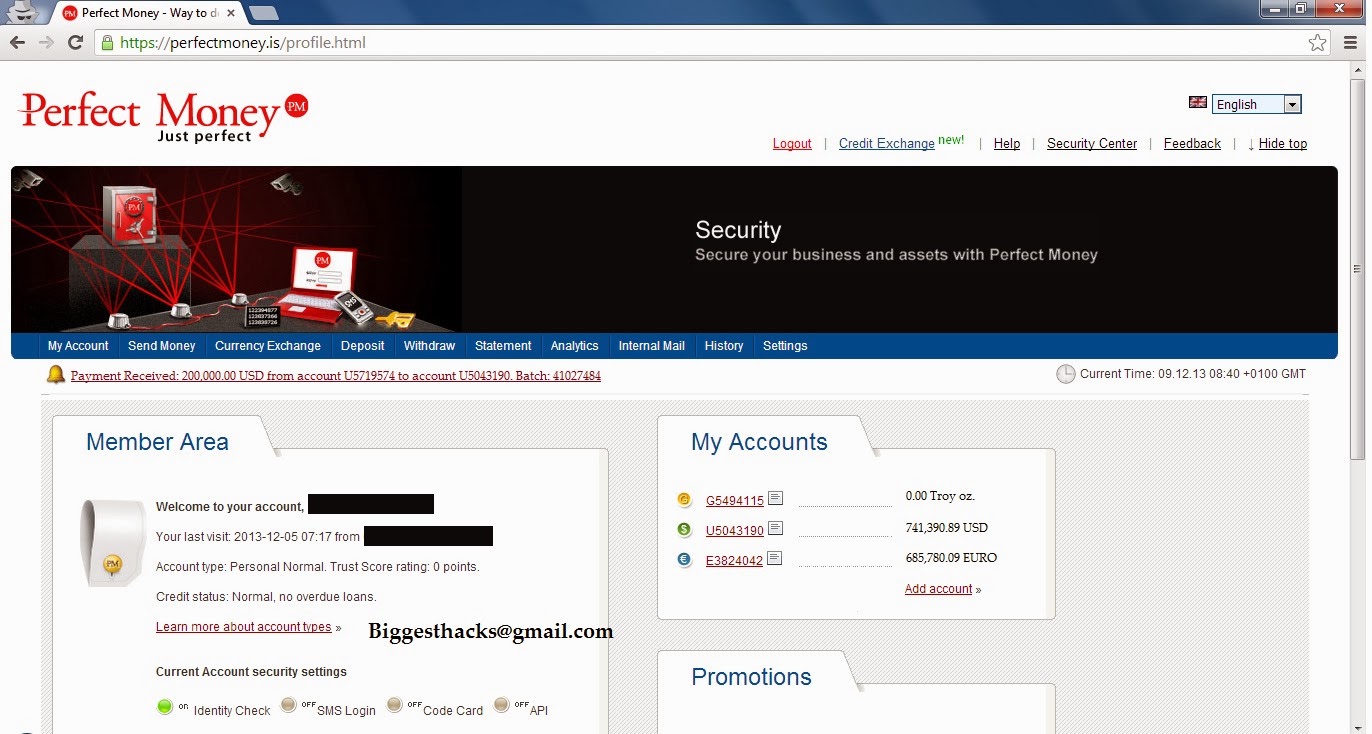Open the Payment Received notification link
This screenshot has height=734, width=1372.
[x=336, y=376]
